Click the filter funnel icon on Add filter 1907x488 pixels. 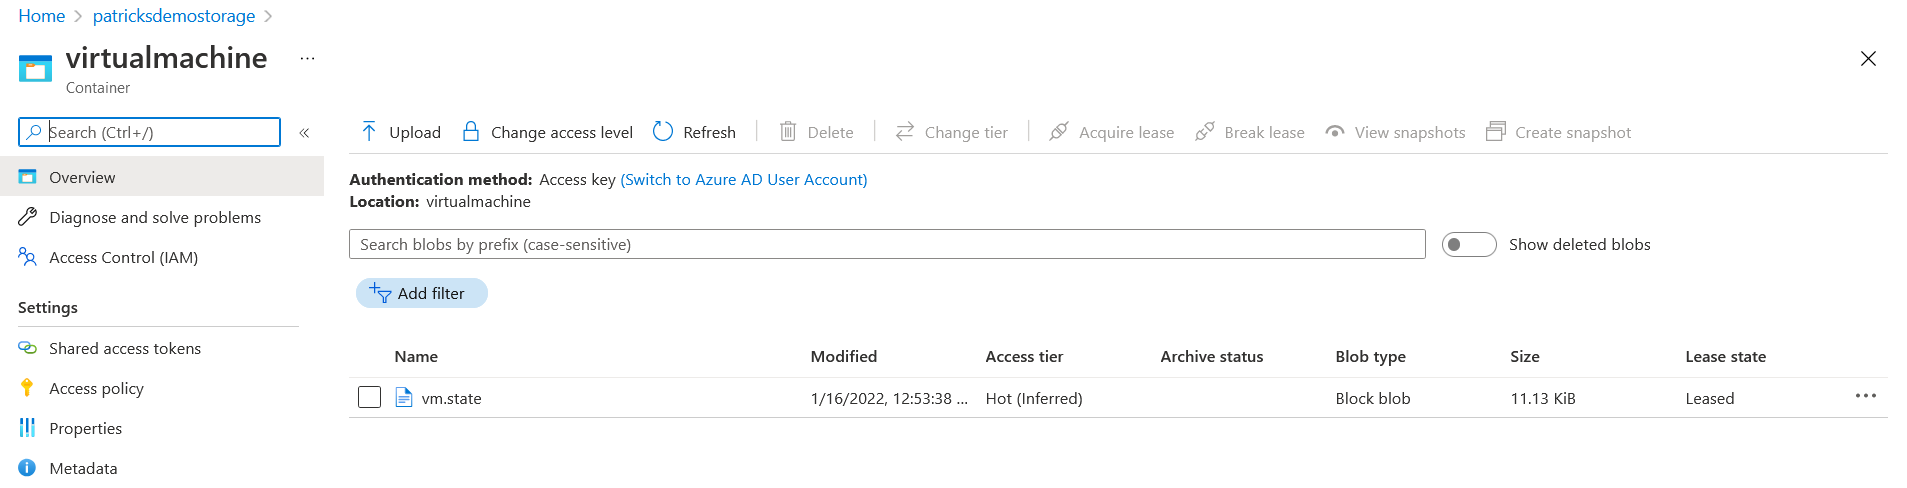coord(380,293)
